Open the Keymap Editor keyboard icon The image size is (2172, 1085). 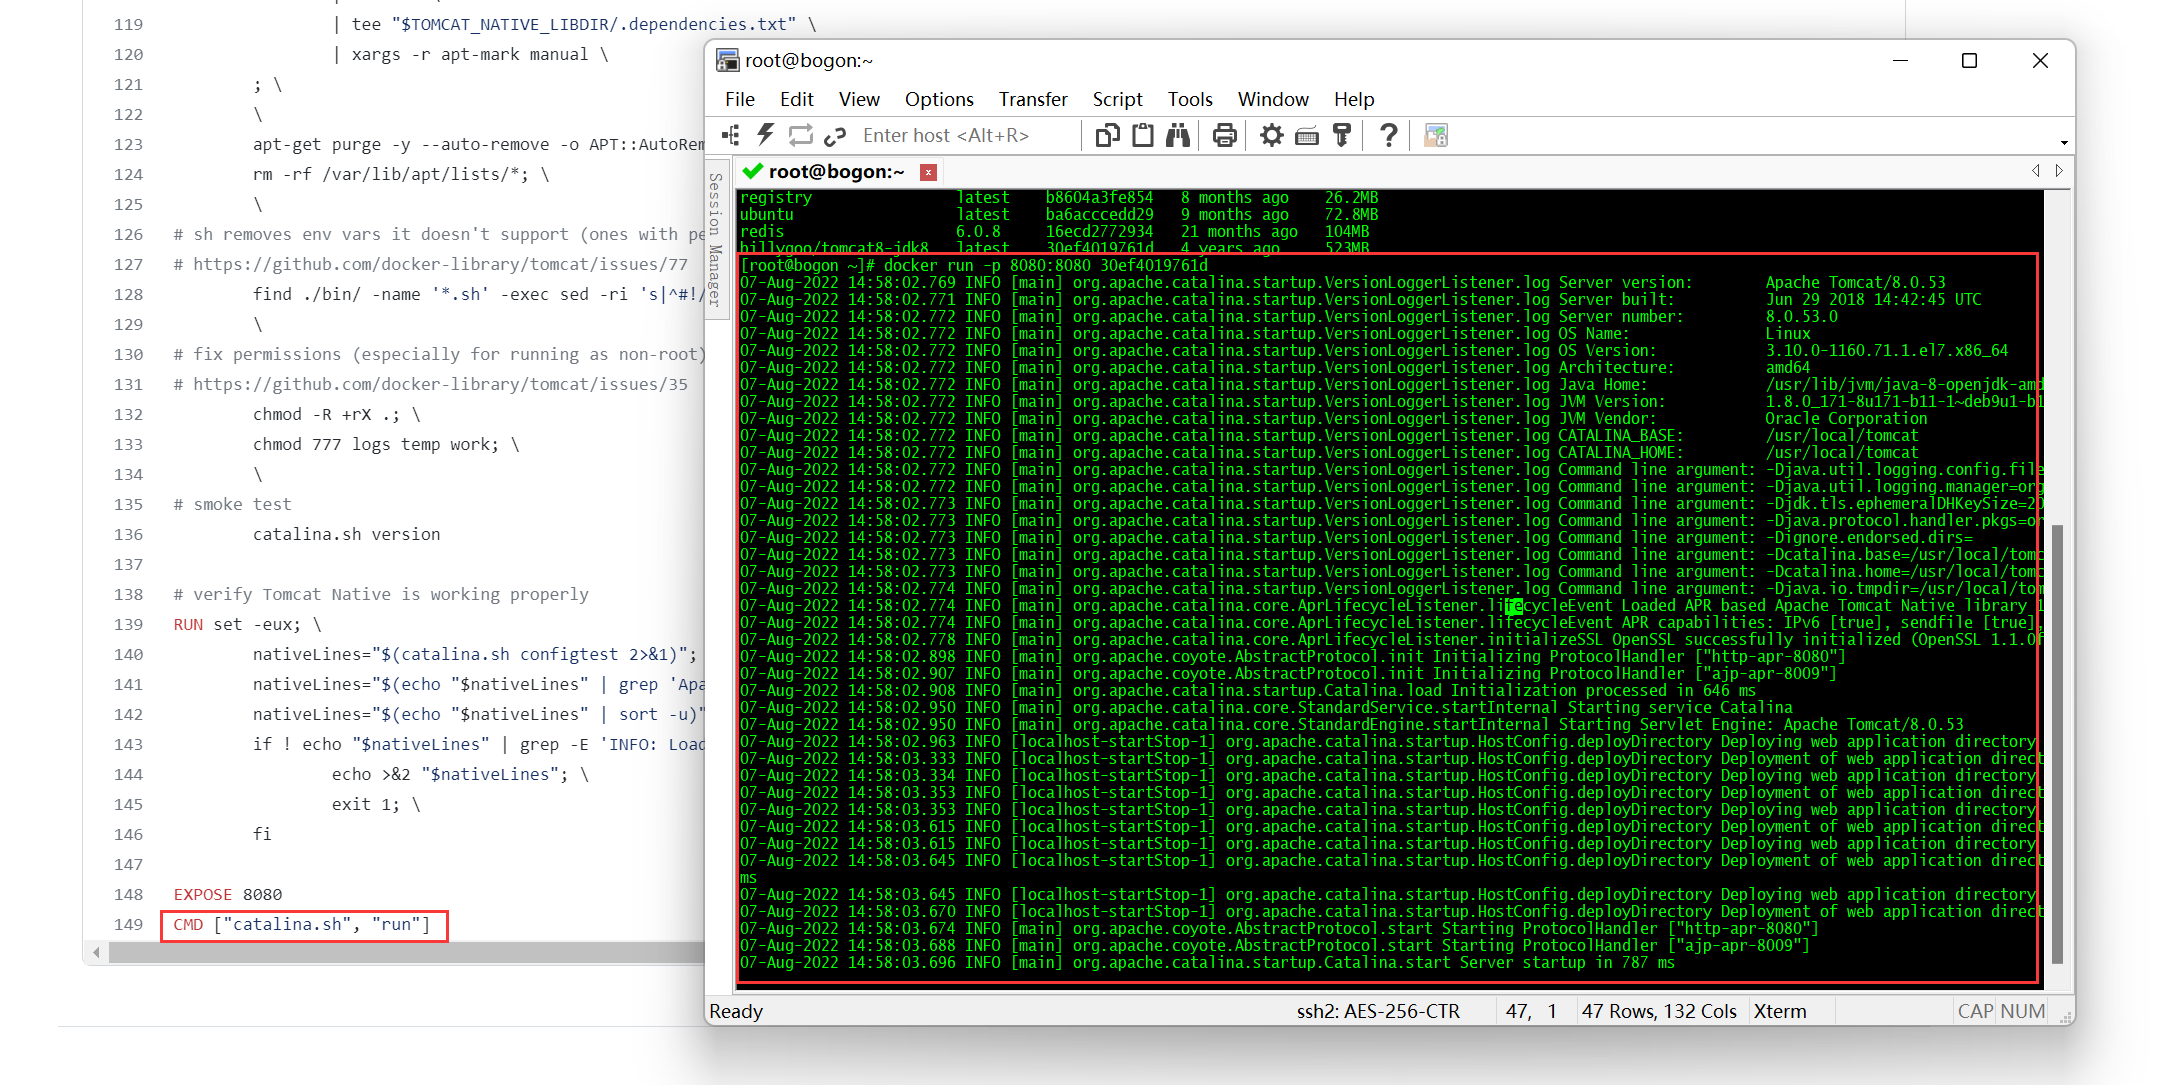click(x=1307, y=136)
